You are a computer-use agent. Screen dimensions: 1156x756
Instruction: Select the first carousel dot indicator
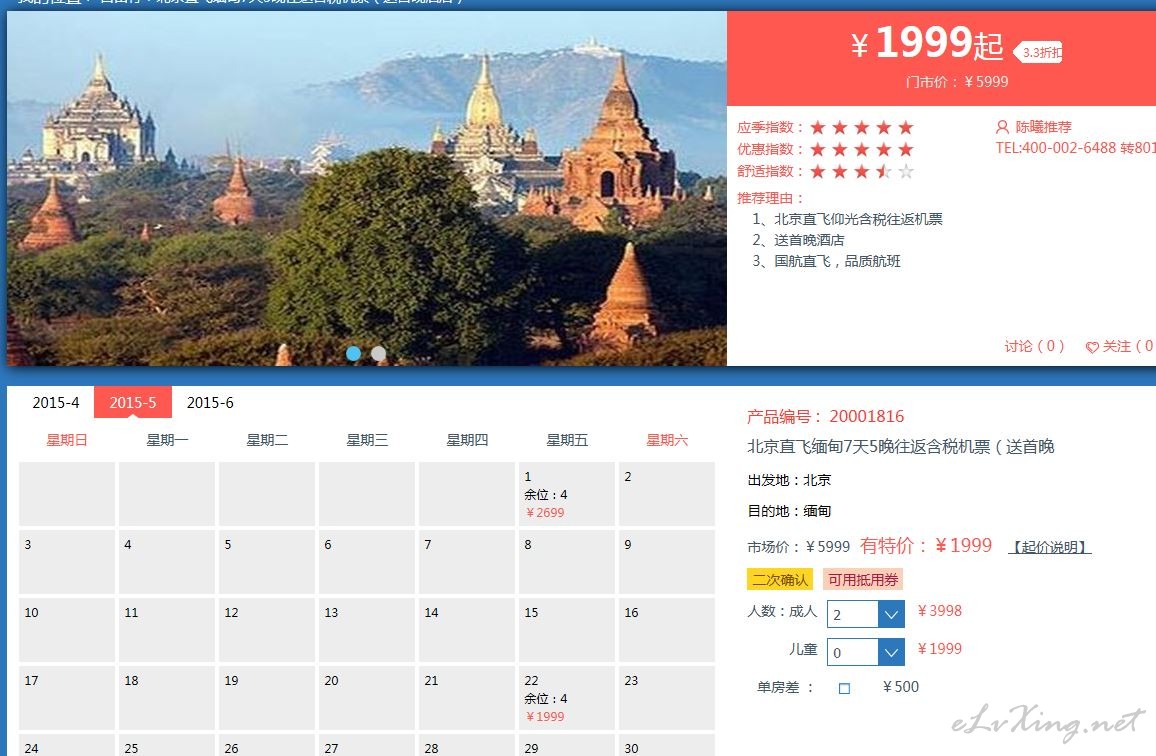coord(354,353)
